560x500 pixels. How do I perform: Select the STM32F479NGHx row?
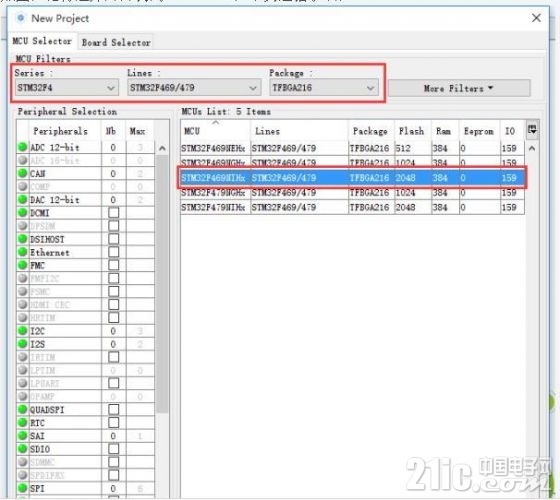coord(352,192)
